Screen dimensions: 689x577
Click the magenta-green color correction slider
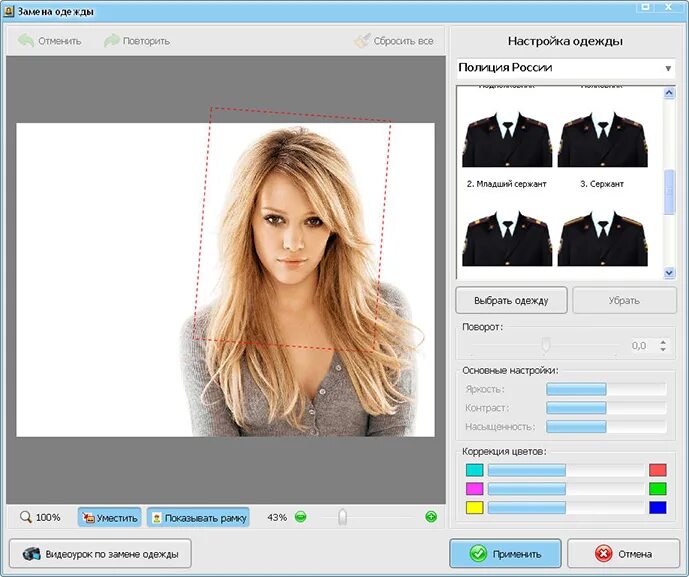[x=566, y=489]
